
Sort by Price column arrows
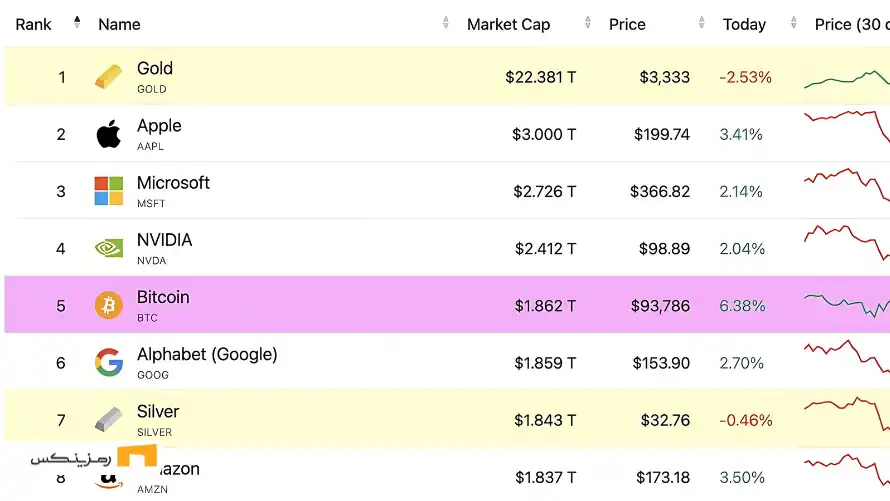click(702, 23)
